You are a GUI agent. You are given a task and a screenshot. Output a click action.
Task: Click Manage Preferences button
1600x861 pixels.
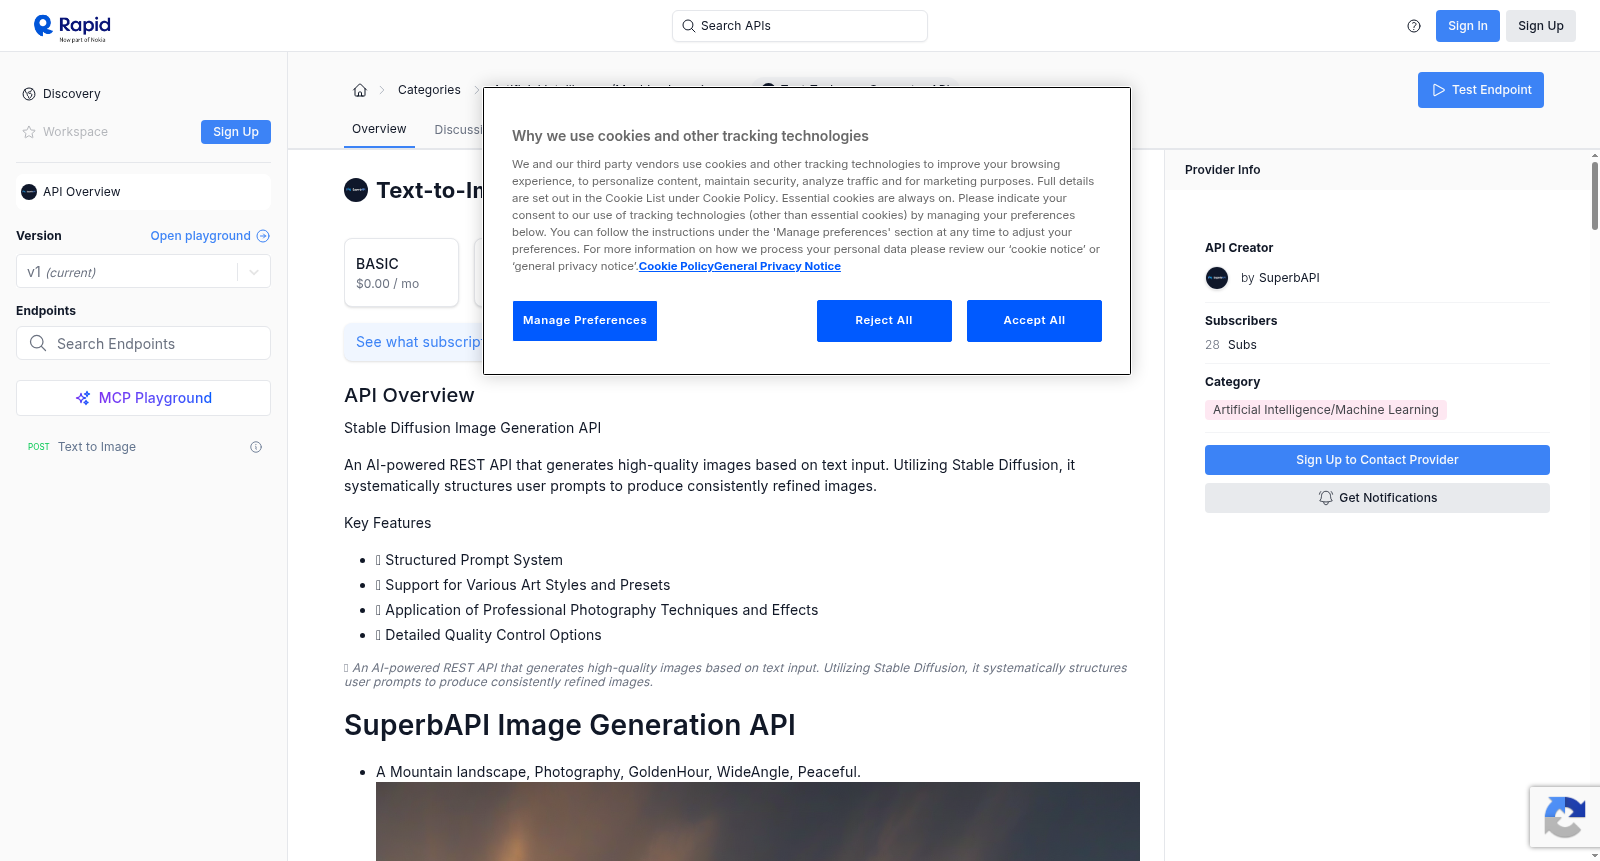click(585, 321)
